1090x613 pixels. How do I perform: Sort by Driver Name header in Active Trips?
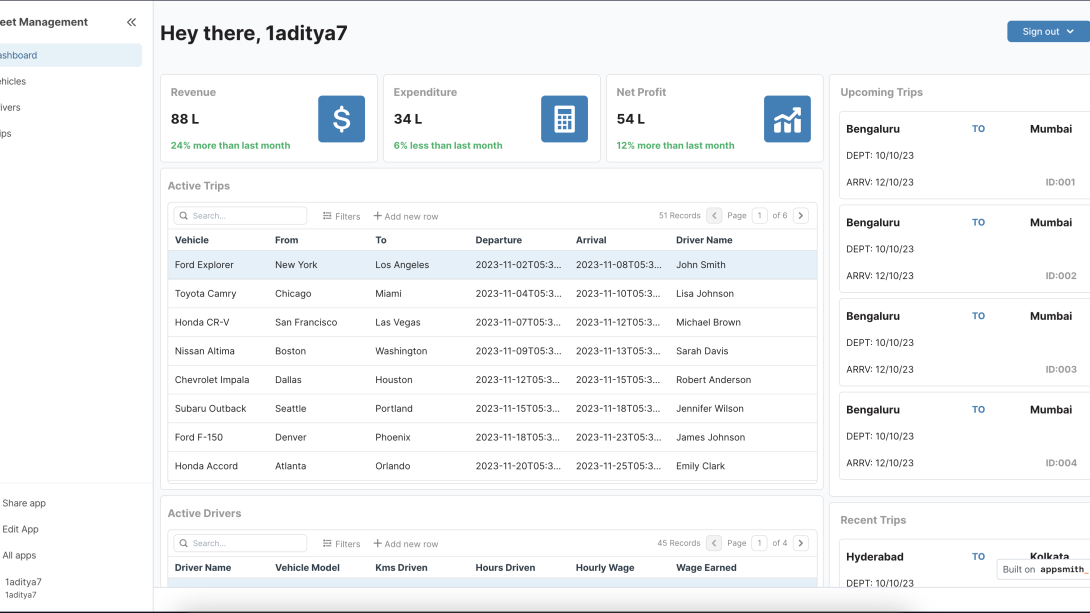pos(704,240)
